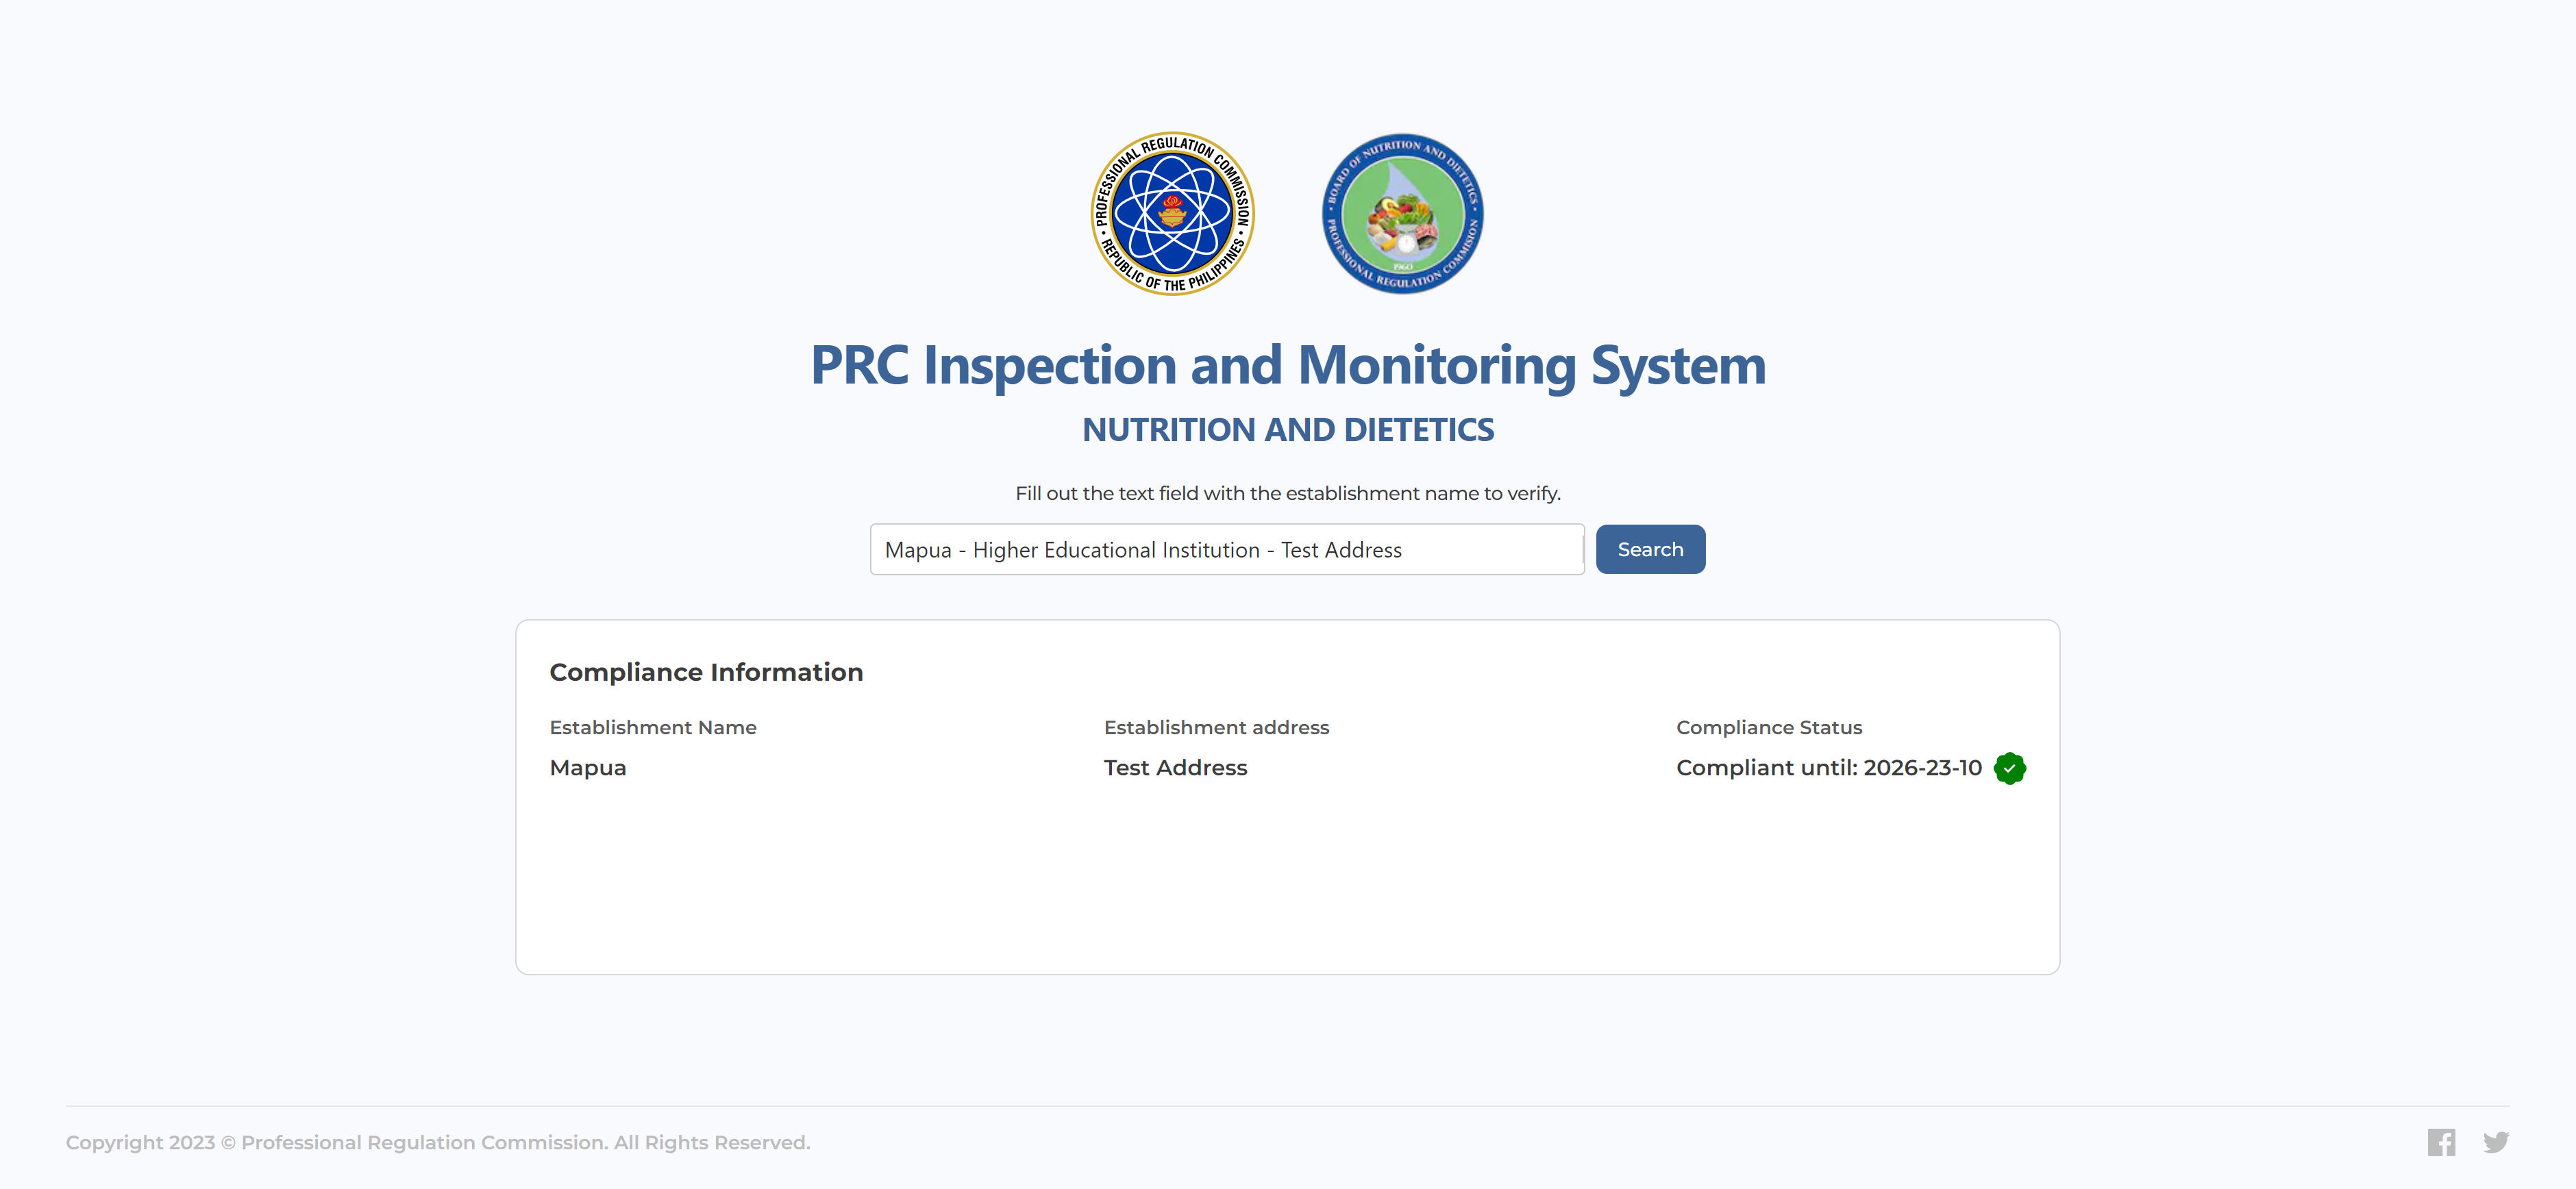Viewport: 2576px width, 1189px height.
Task: Click the 'Fill out the text field' instruction text
Action: (x=1288, y=493)
